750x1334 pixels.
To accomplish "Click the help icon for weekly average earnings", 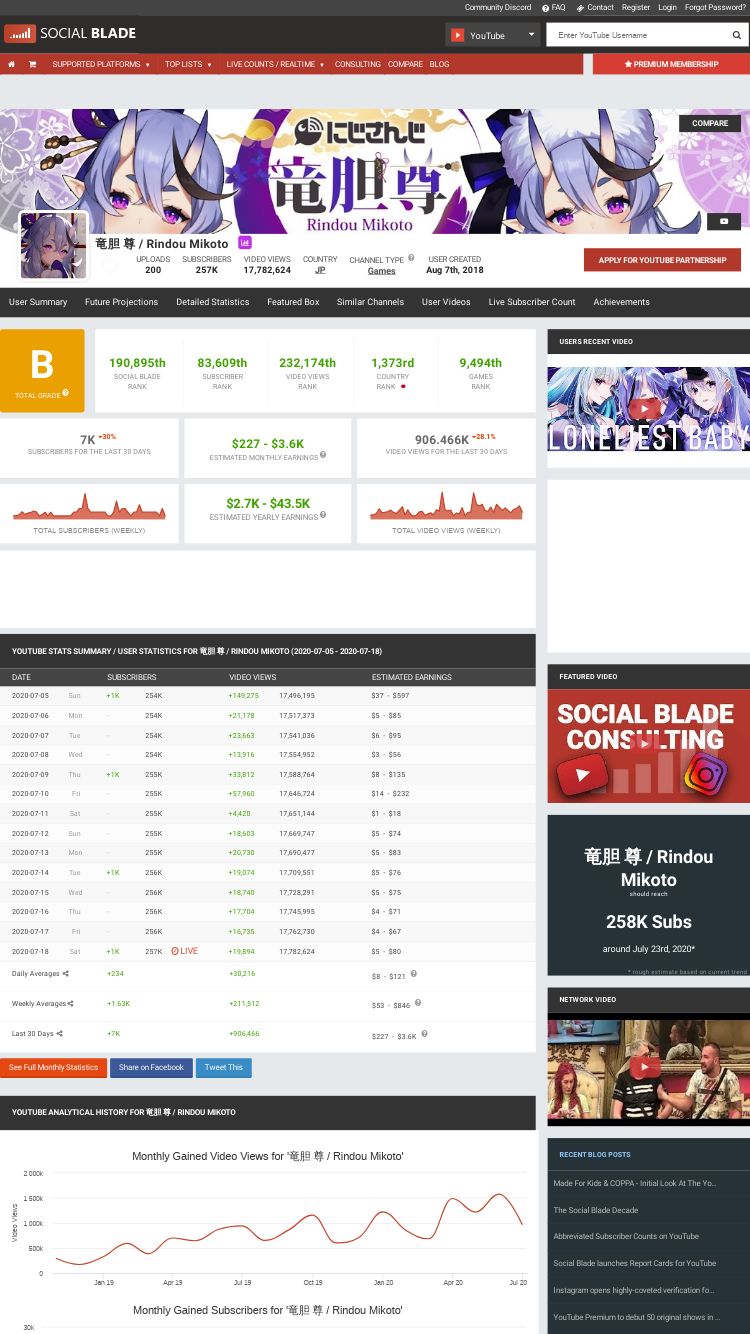I will (x=418, y=1003).
